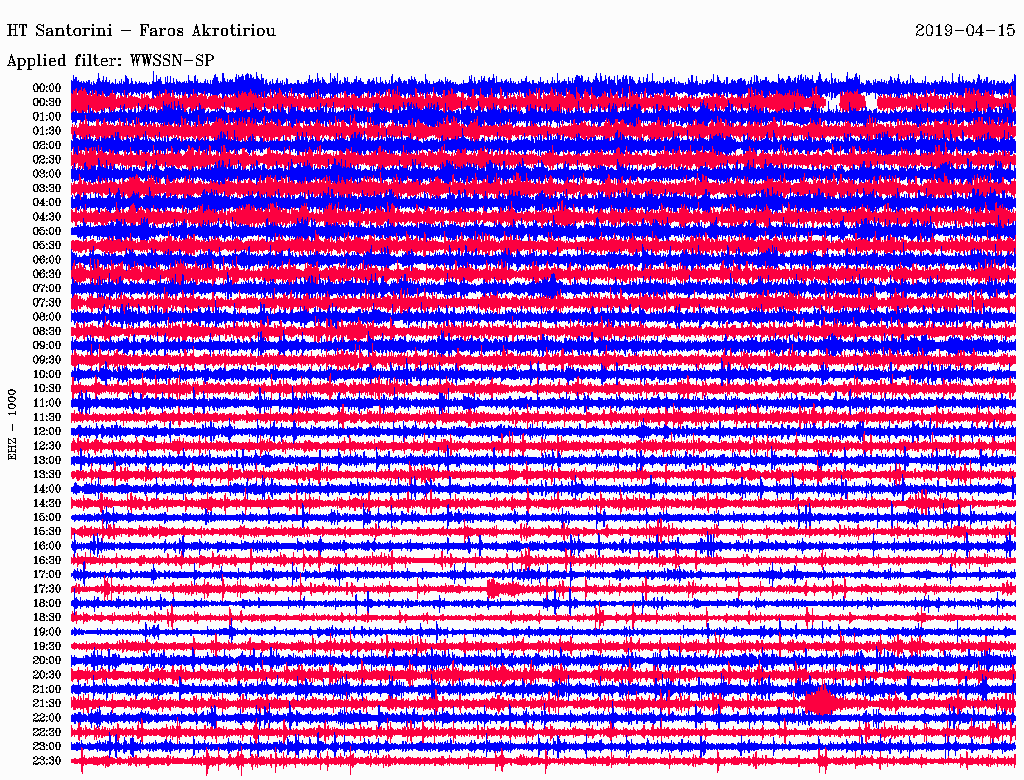Screen dimensions: 1024x780
Task: Select the 23:30 time label
Action: 47,760
